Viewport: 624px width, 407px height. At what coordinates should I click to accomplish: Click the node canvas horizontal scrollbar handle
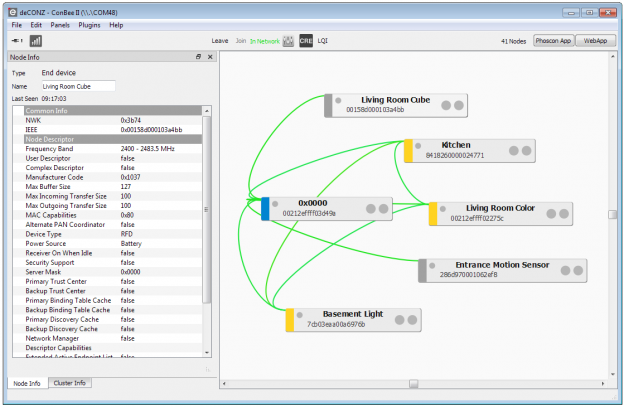point(413,383)
